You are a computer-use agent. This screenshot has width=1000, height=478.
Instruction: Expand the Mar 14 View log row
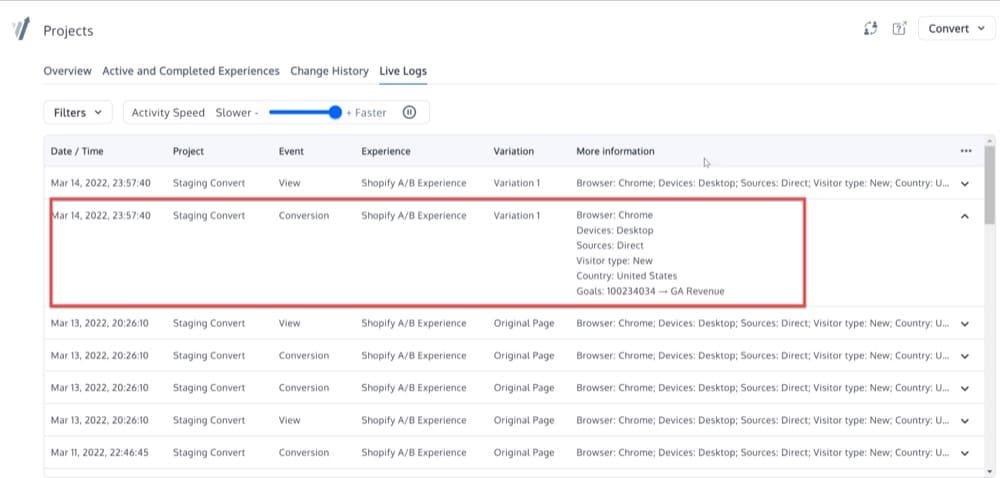point(965,184)
